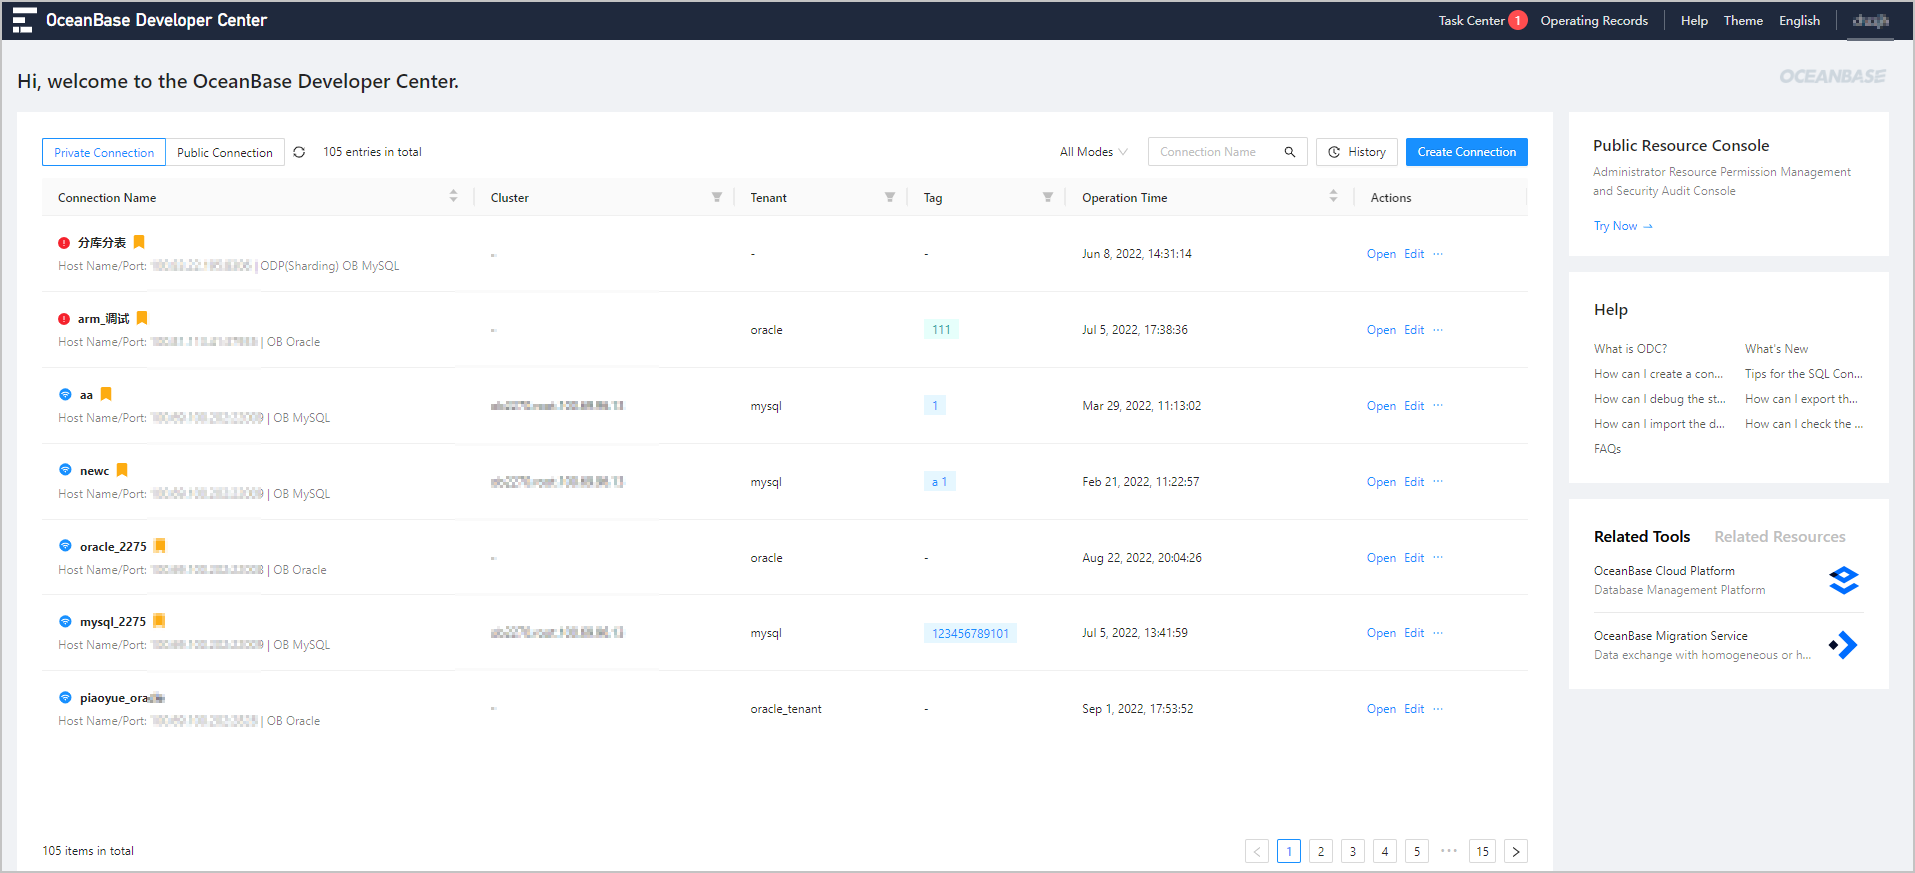This screenshot has height=873, width=1915.
Task: Toggle bookmark flag on newc connection
Action: [x=122, y=470]
